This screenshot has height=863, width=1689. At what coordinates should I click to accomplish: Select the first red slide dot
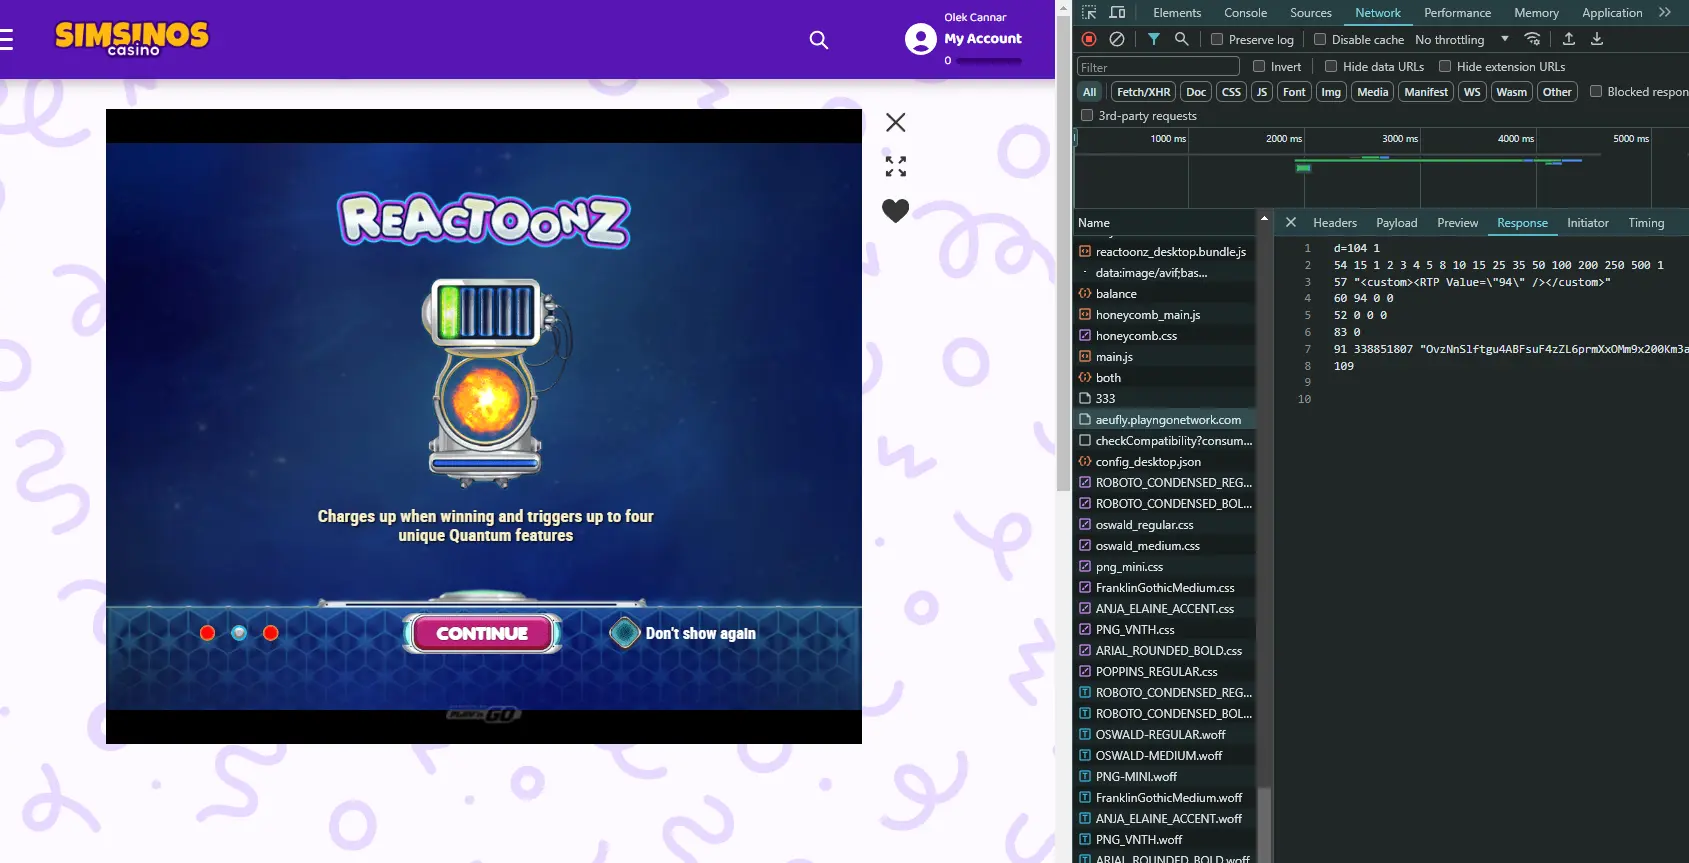coord(208,633)
